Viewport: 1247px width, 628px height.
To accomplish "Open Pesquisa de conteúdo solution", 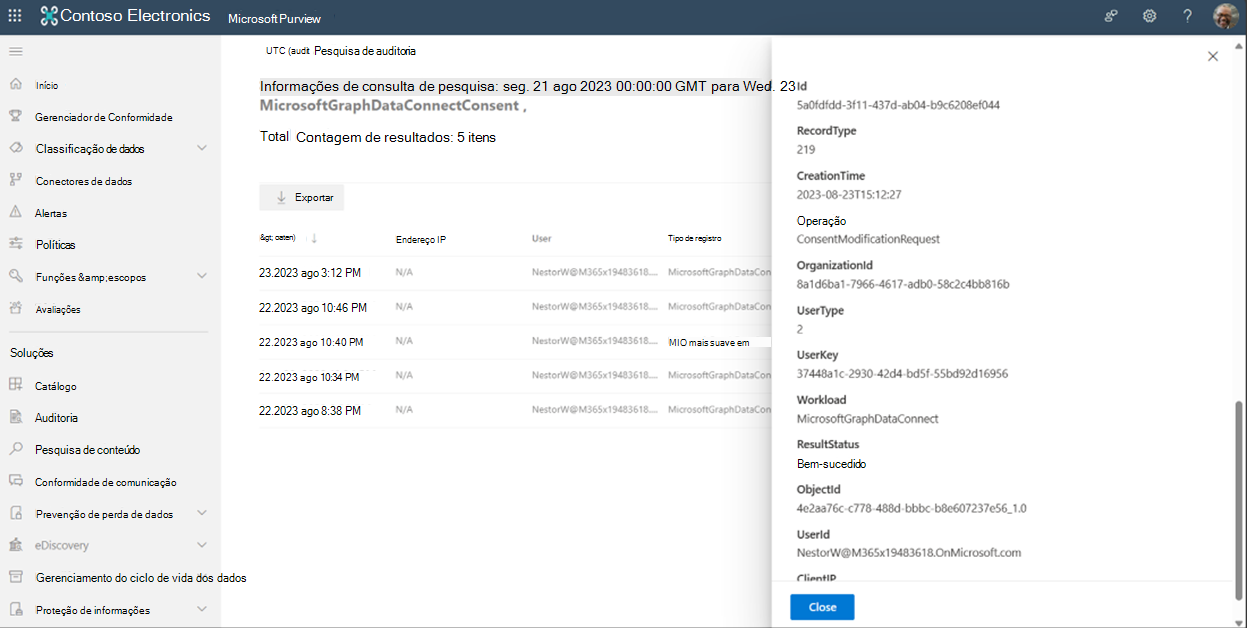I will pyautogui.click(x=88, y=450).
